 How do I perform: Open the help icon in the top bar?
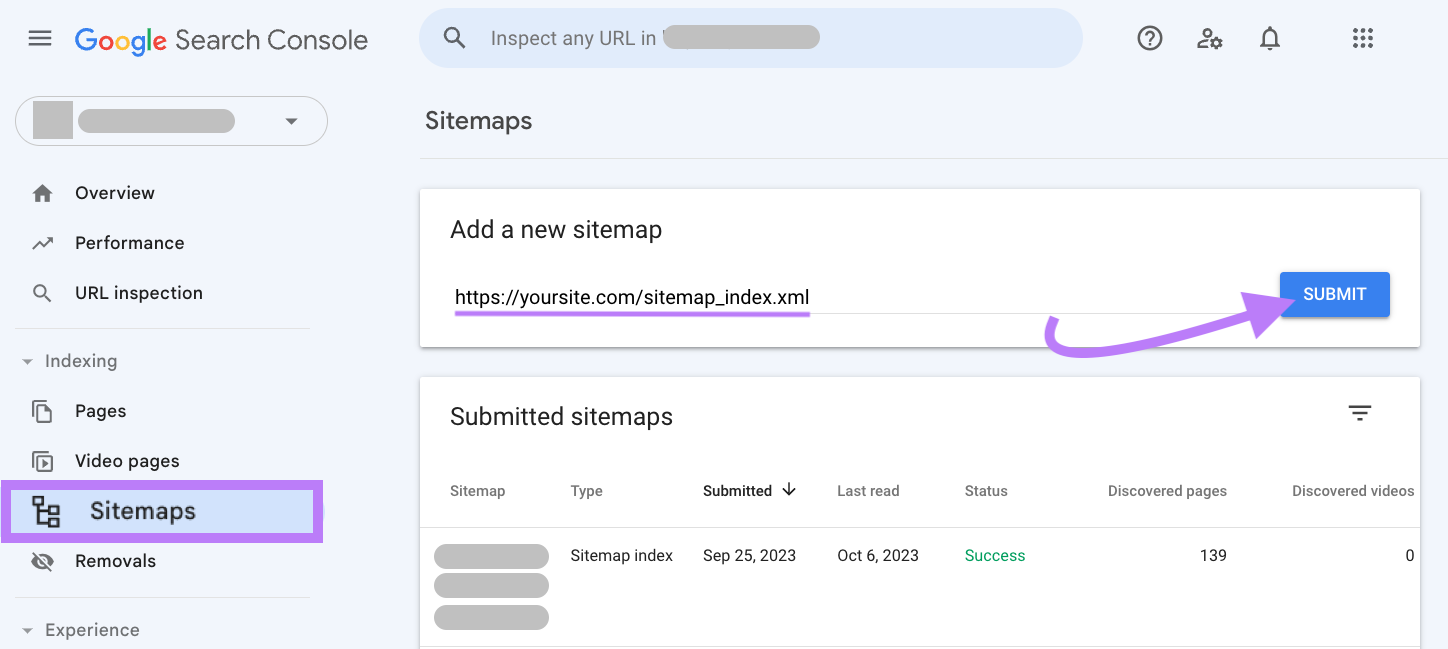[x=1149, y=38]
